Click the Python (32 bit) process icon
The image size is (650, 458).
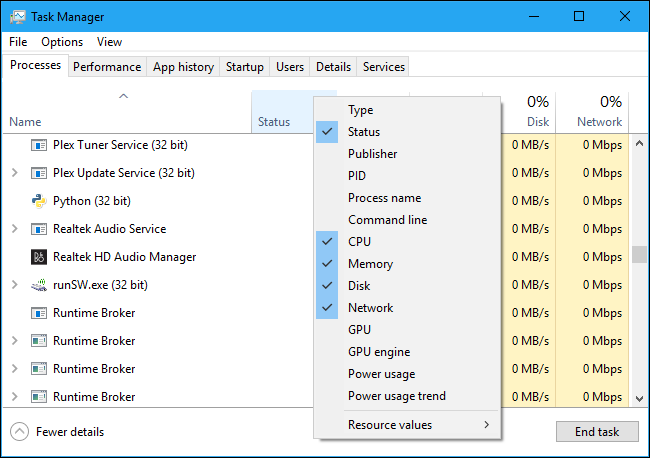[x=39, y=201]
